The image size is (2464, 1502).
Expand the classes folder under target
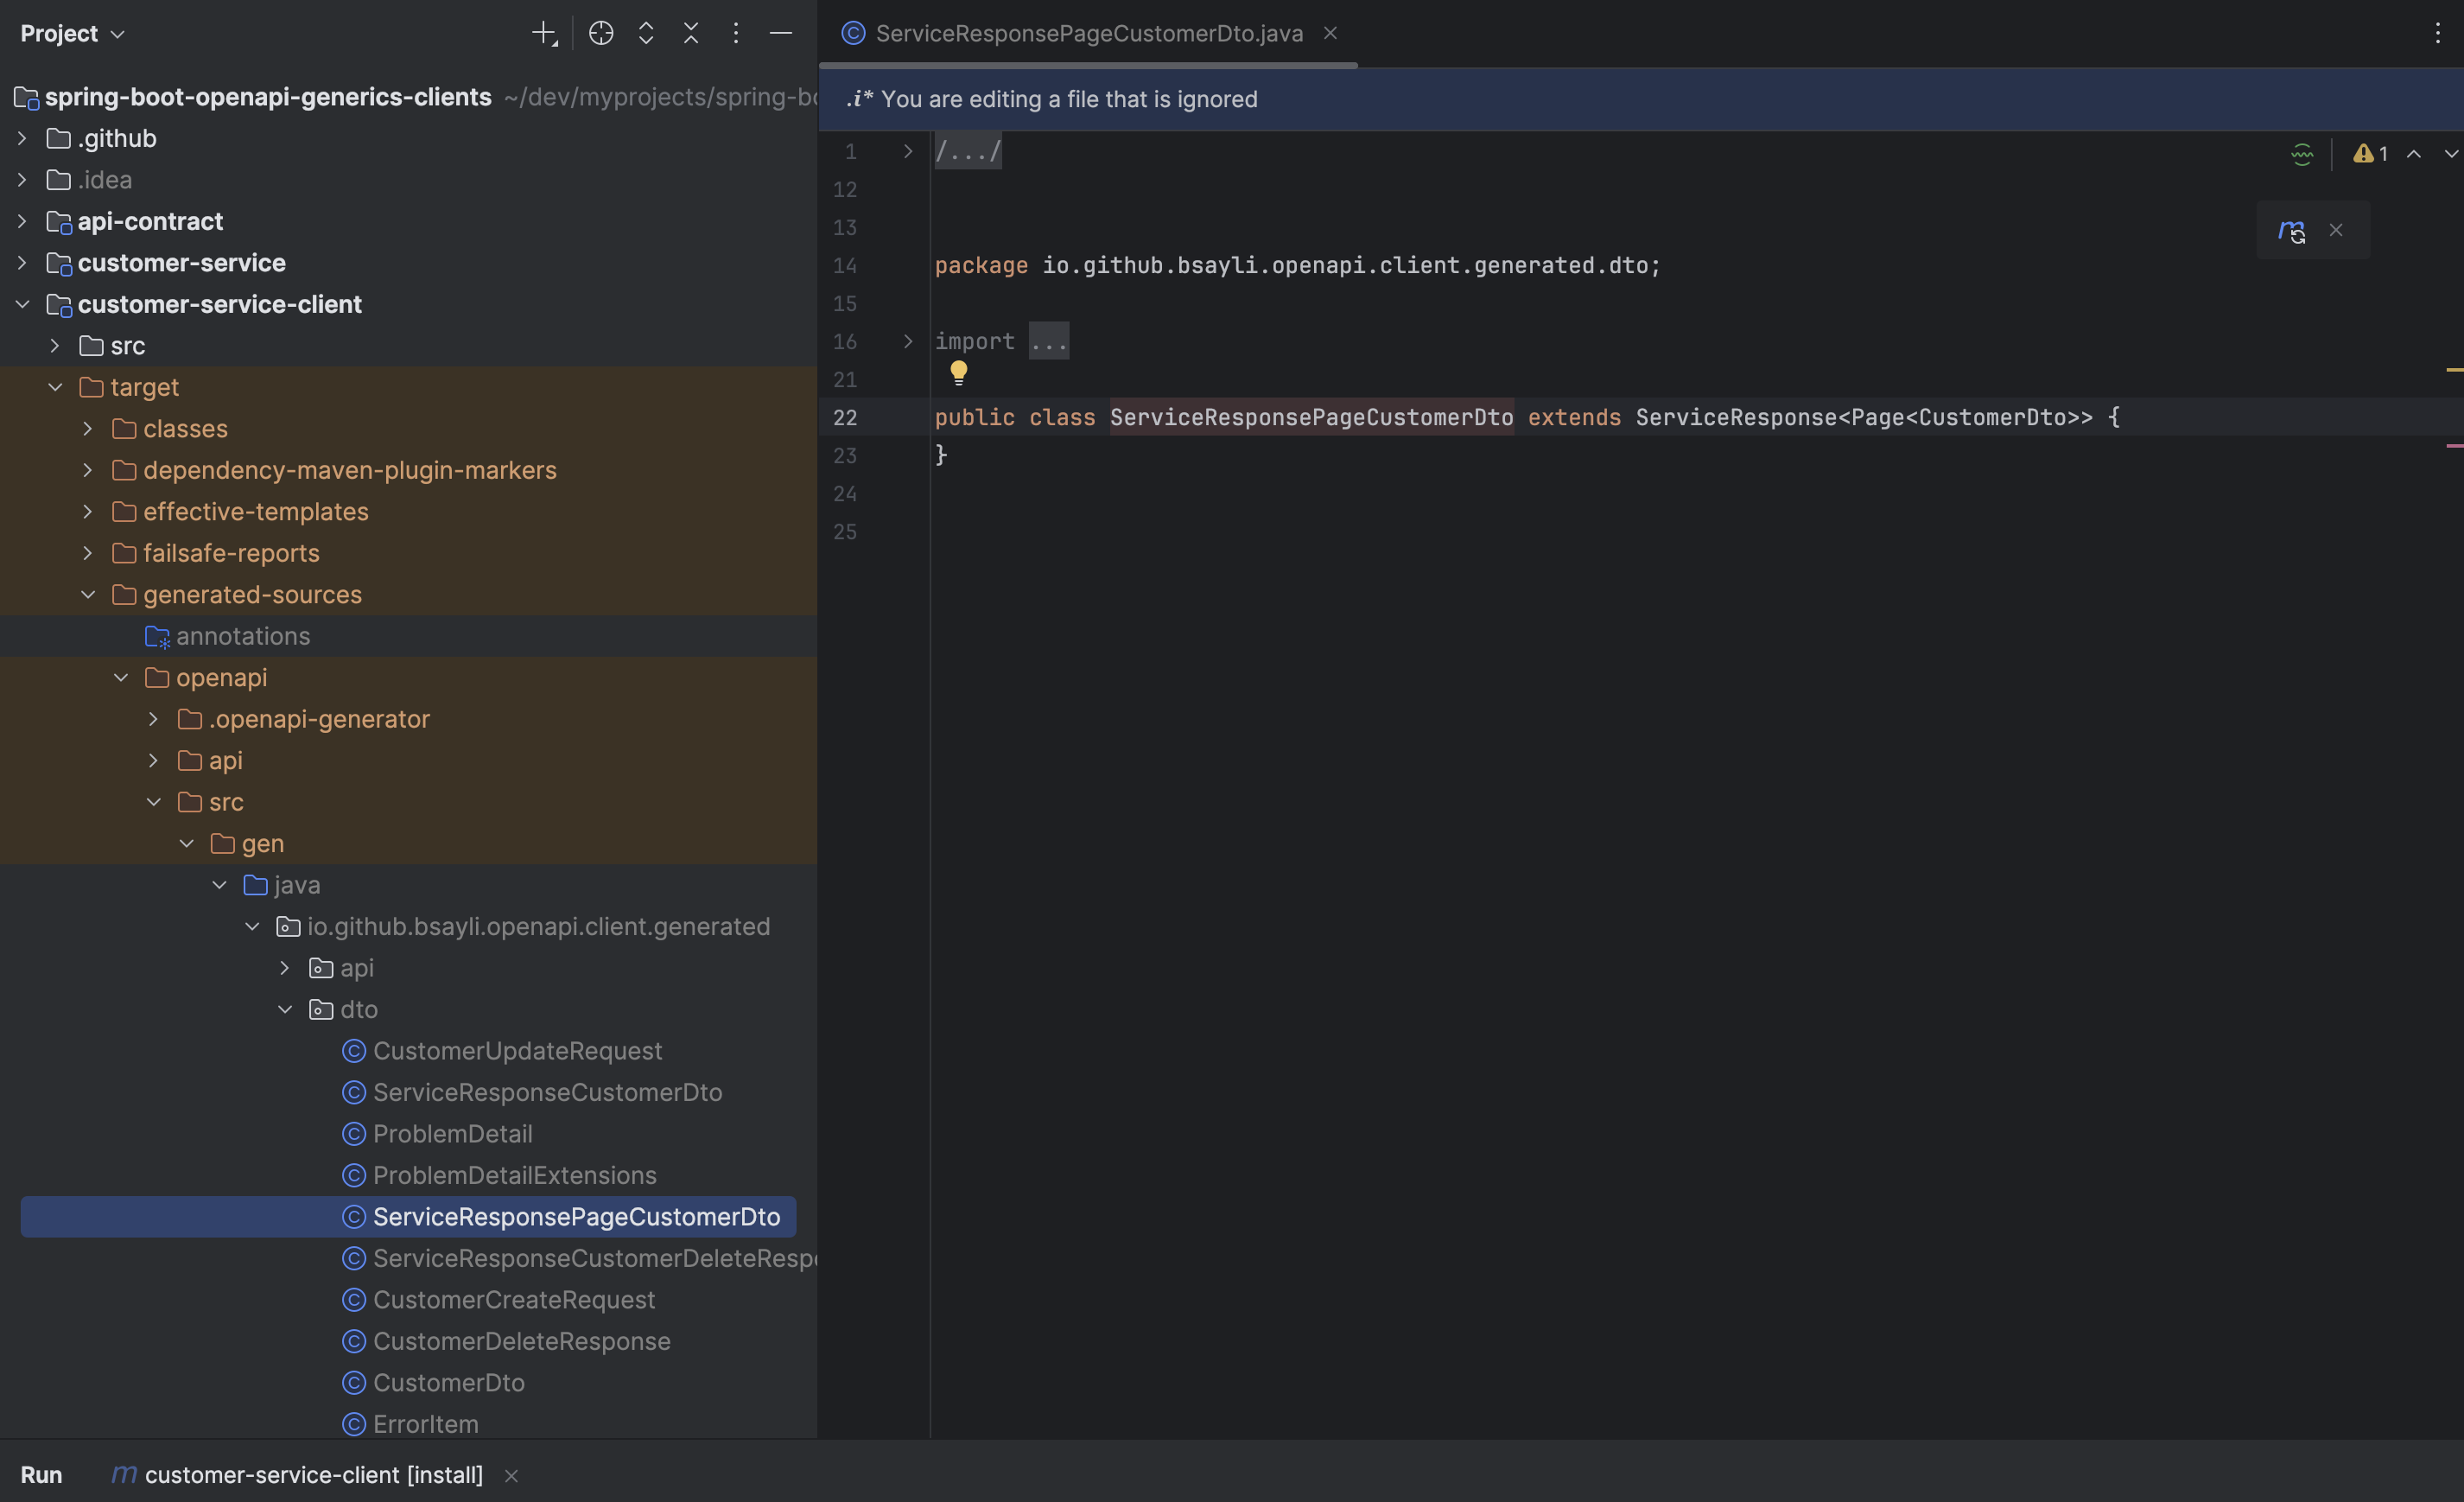coord(88,429)
